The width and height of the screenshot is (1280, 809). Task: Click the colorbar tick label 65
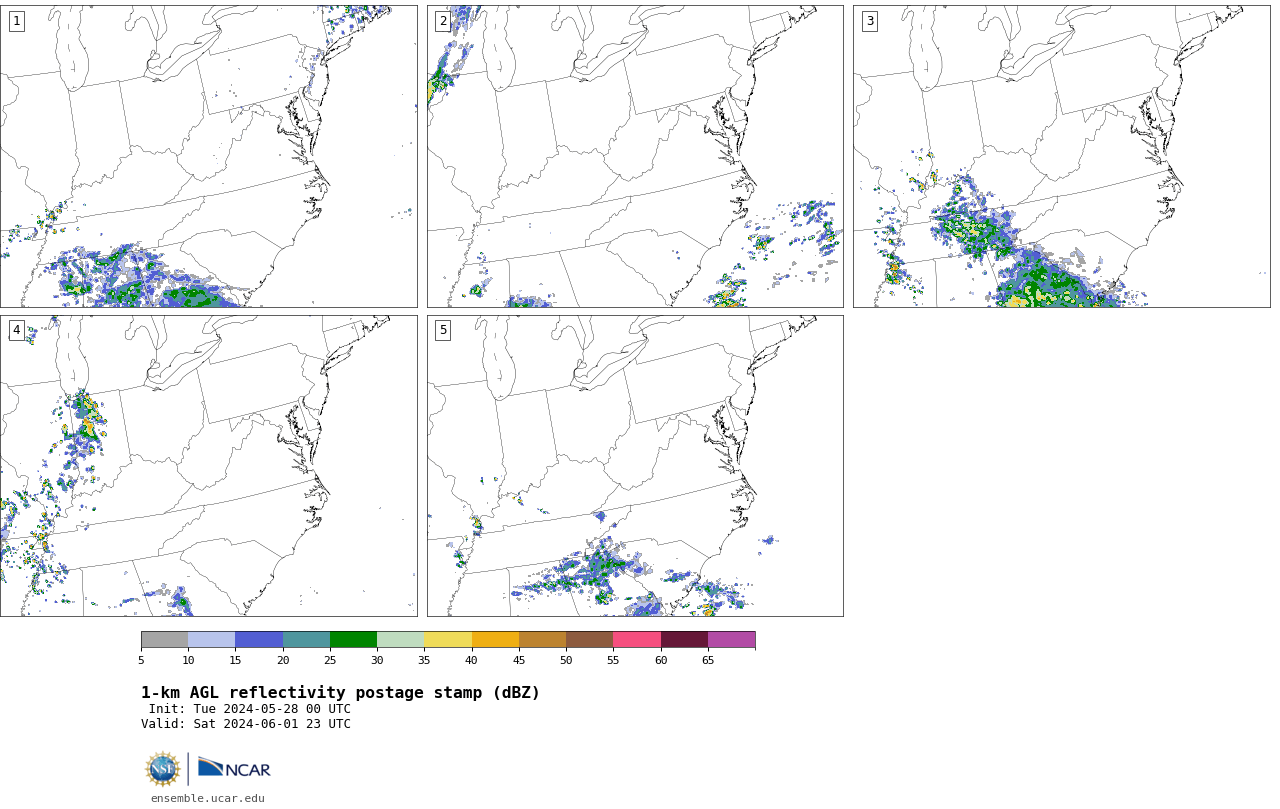click(x=708, y=660)
